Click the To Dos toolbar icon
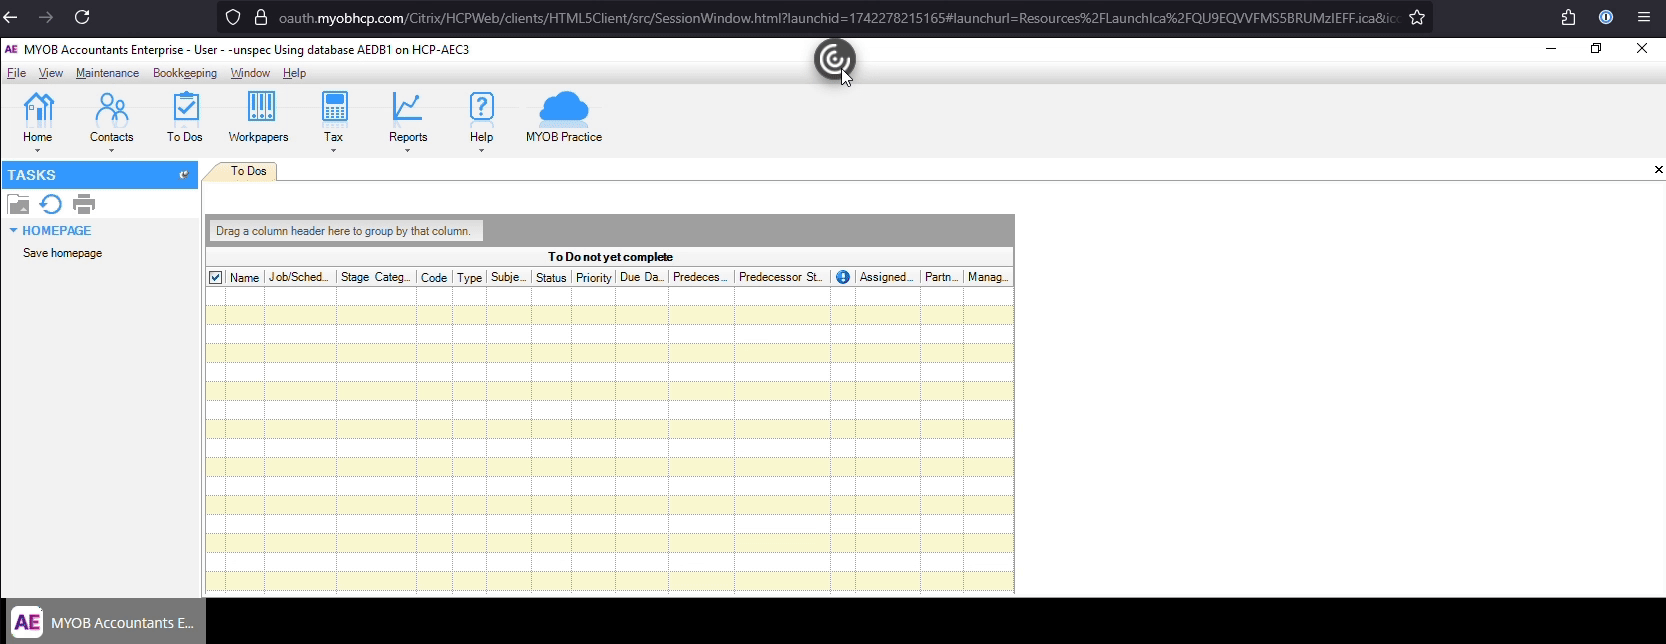This screenshot has height=644, width=1666. tap(185, 117)
